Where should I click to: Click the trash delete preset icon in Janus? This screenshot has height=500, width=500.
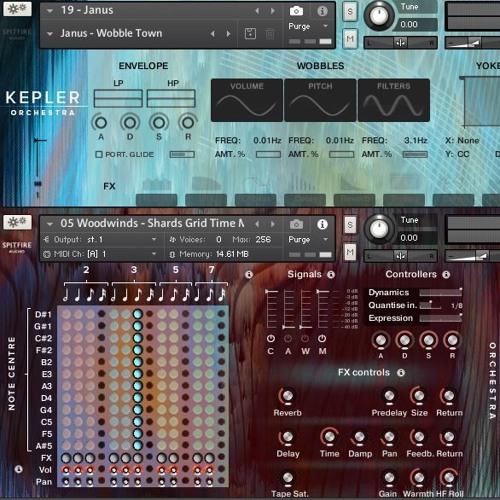coord(270,34)
